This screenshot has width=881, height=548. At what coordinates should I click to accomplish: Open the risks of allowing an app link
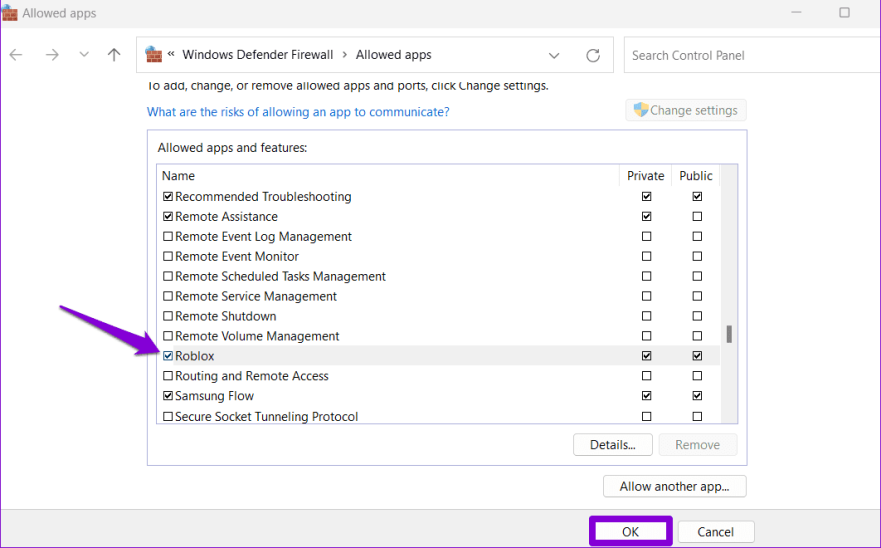click(x=298, y=112)
